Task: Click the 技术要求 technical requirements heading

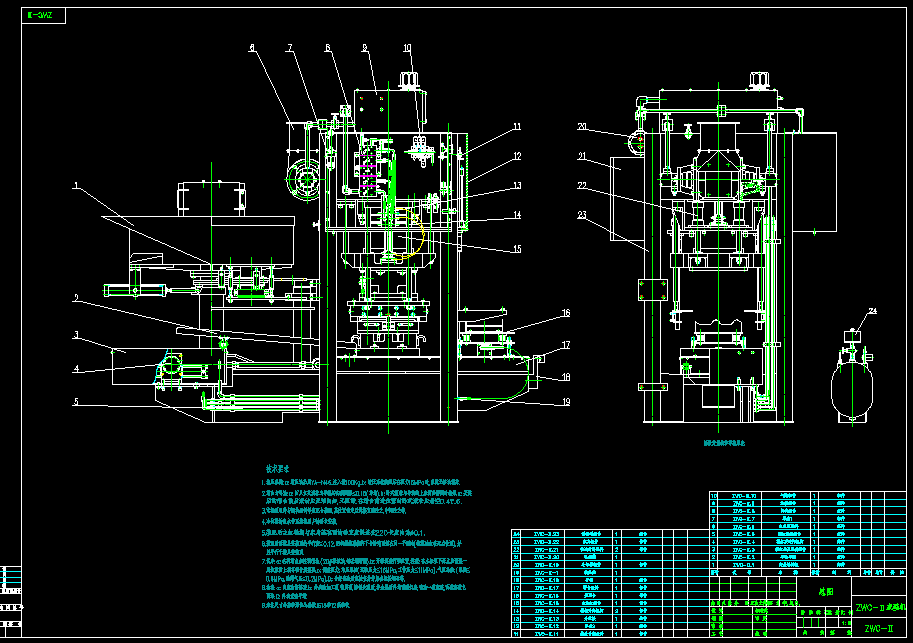Action: pos(278,468)
